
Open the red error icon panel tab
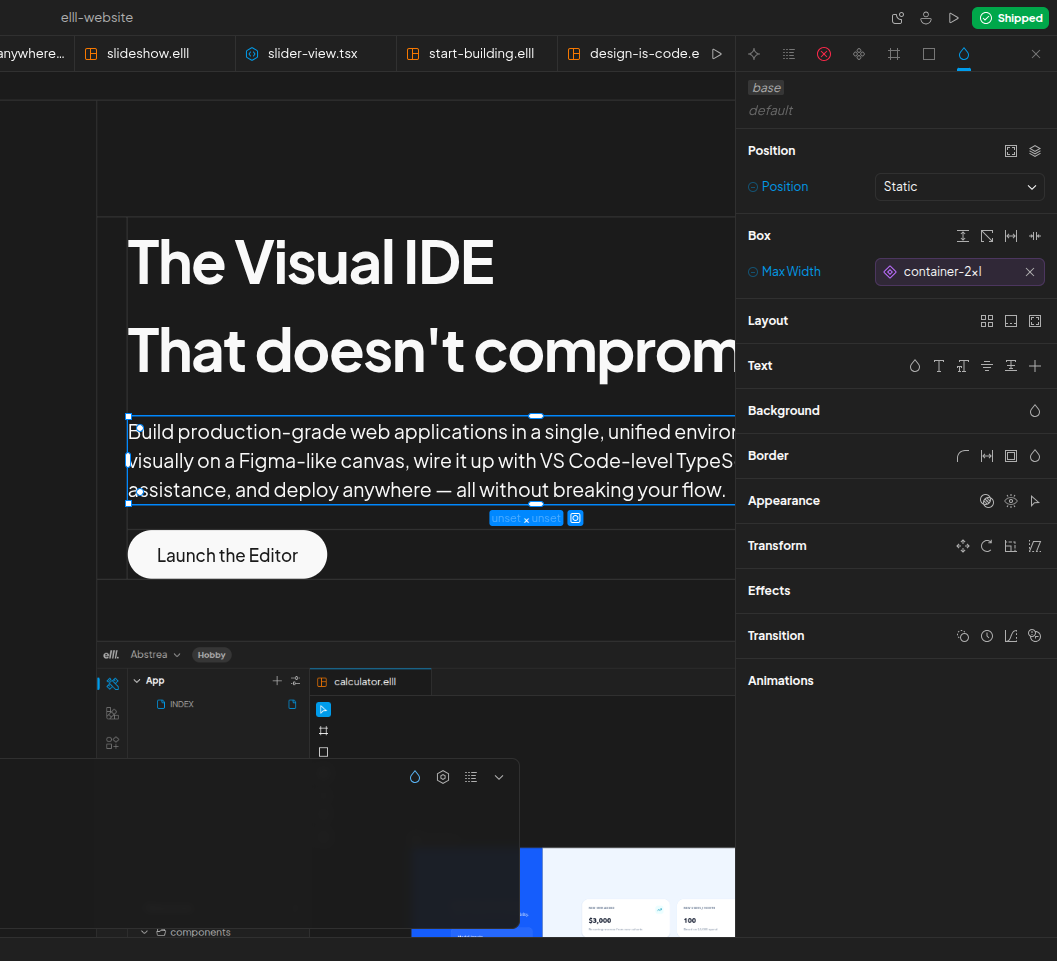tap(824, 54)
